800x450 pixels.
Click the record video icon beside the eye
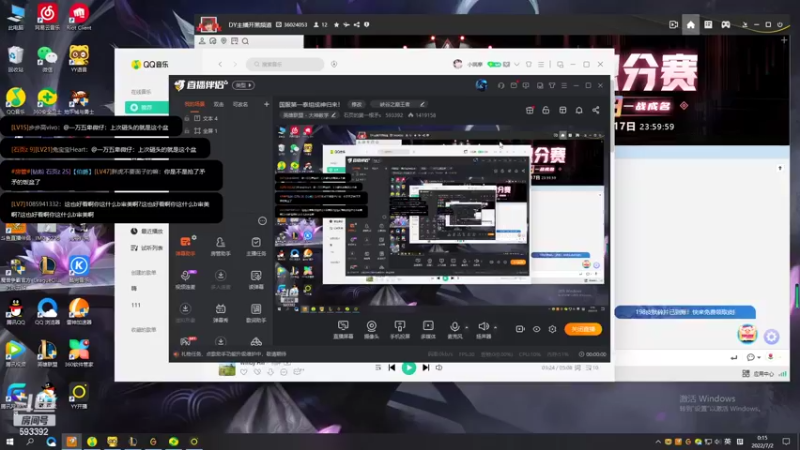point(520,329)
